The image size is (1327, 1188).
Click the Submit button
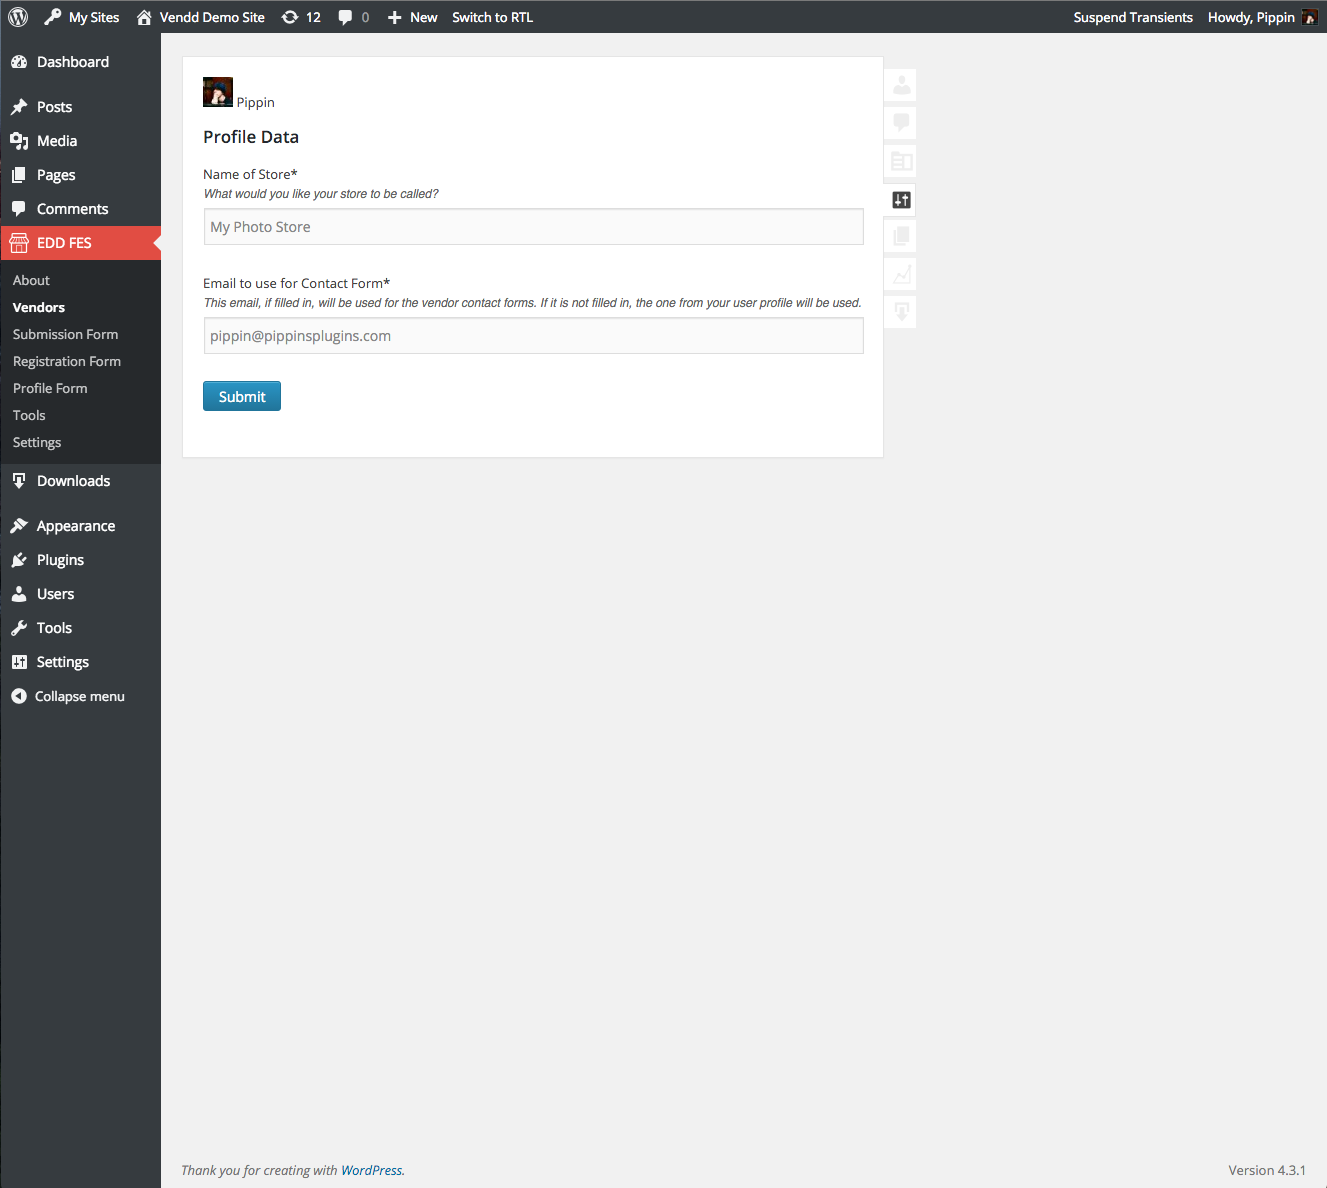point(241,396)
